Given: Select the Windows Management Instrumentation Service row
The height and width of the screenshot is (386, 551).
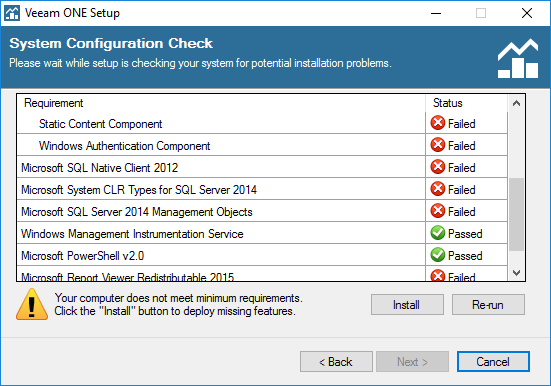Looking at the screenshot, I should pos(262,233).
